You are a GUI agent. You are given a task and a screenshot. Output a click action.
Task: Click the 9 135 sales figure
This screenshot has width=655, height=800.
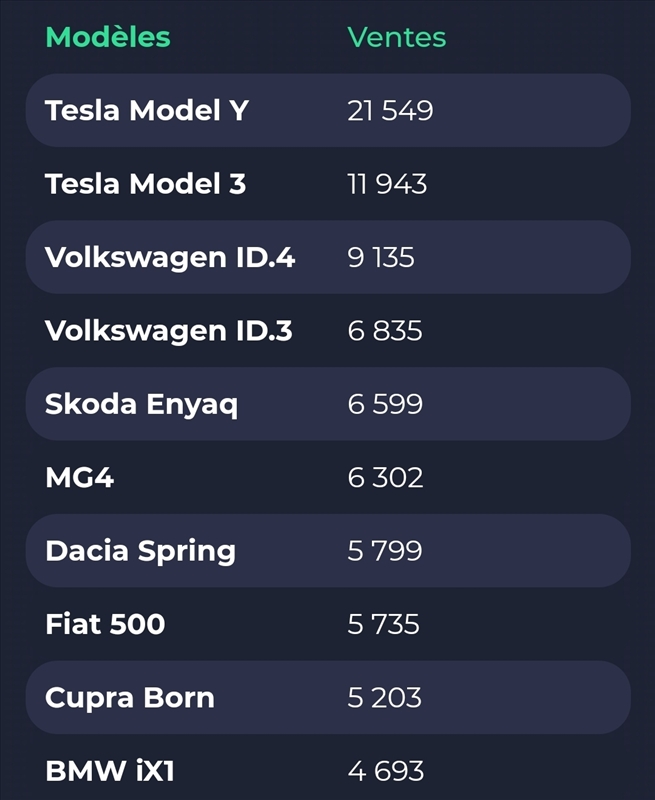380,257
